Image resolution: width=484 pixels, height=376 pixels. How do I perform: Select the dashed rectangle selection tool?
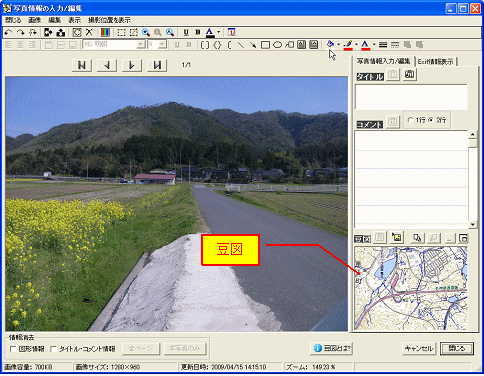coord(122,32)
